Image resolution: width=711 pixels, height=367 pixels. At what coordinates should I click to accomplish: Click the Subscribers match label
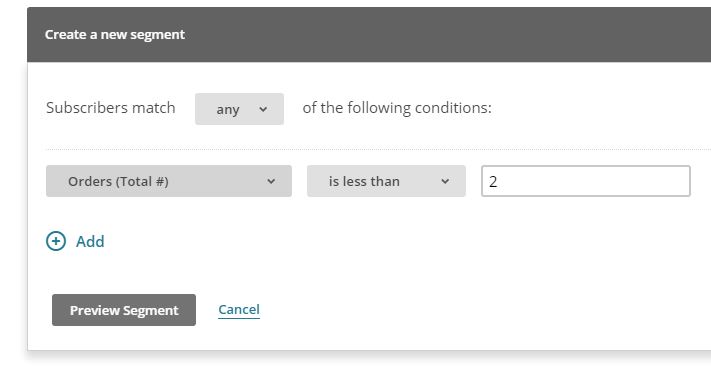click(x=111, y=108)
